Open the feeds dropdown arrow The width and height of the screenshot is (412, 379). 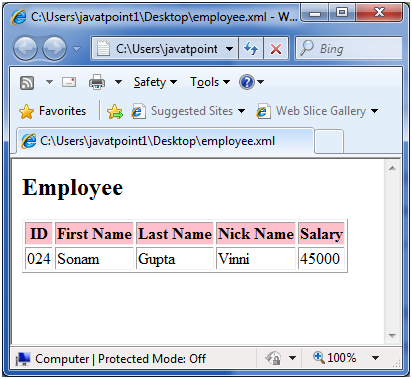point(49,82)
